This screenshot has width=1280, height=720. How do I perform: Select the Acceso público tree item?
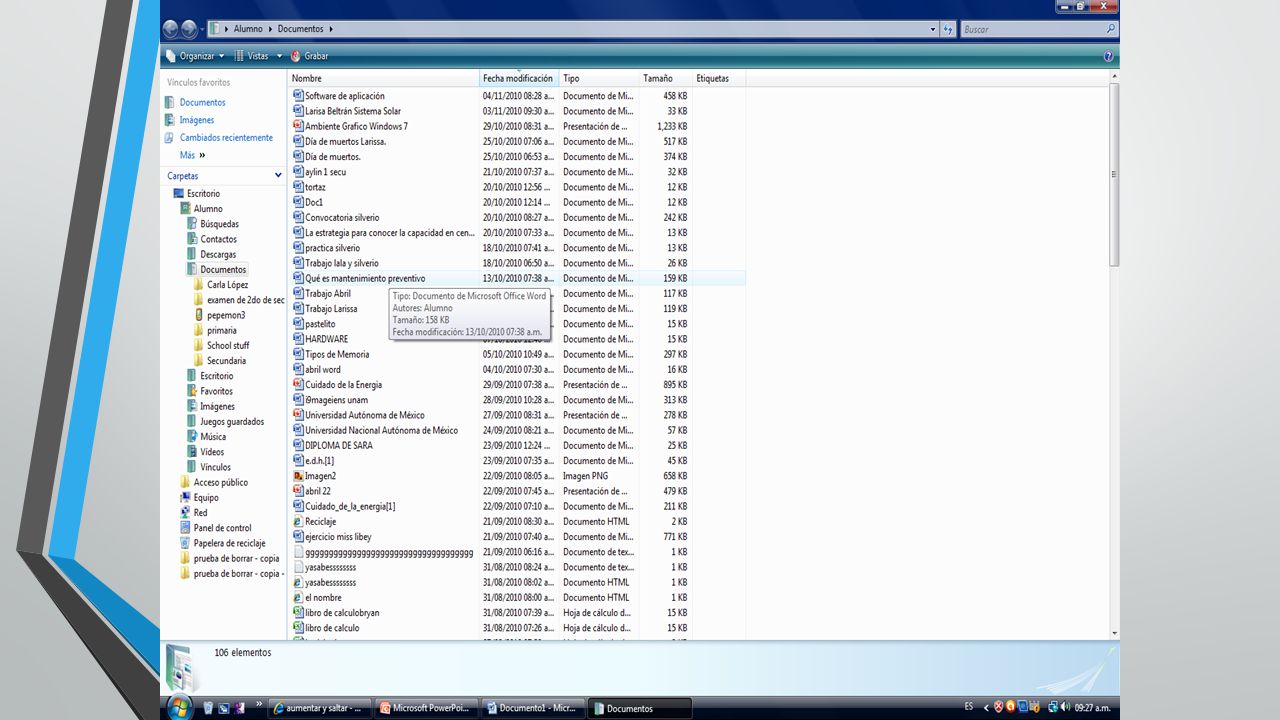click(x=220, y=482)
